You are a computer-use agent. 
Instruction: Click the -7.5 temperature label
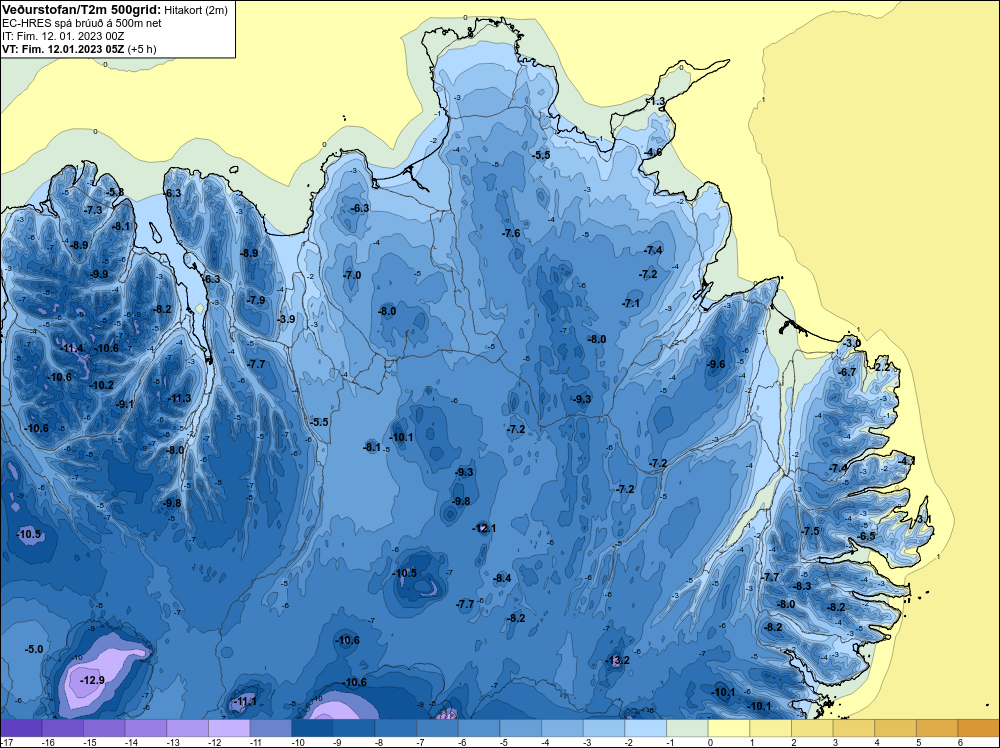811,531
